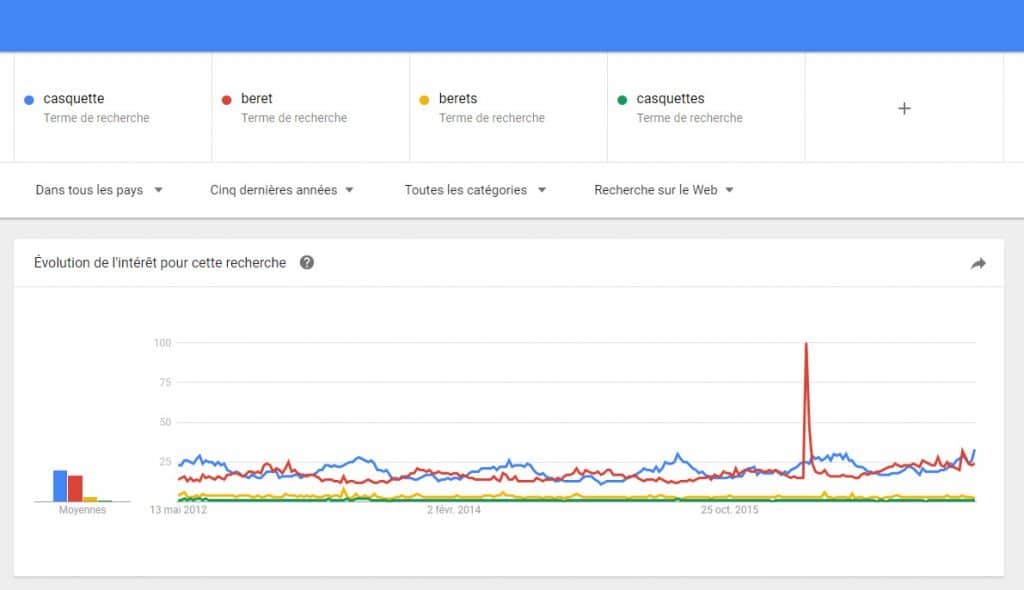Edit the casquettes search term
Image resolution: width=1024 pixels, height=590 pixels.
[x=671, y=99]
